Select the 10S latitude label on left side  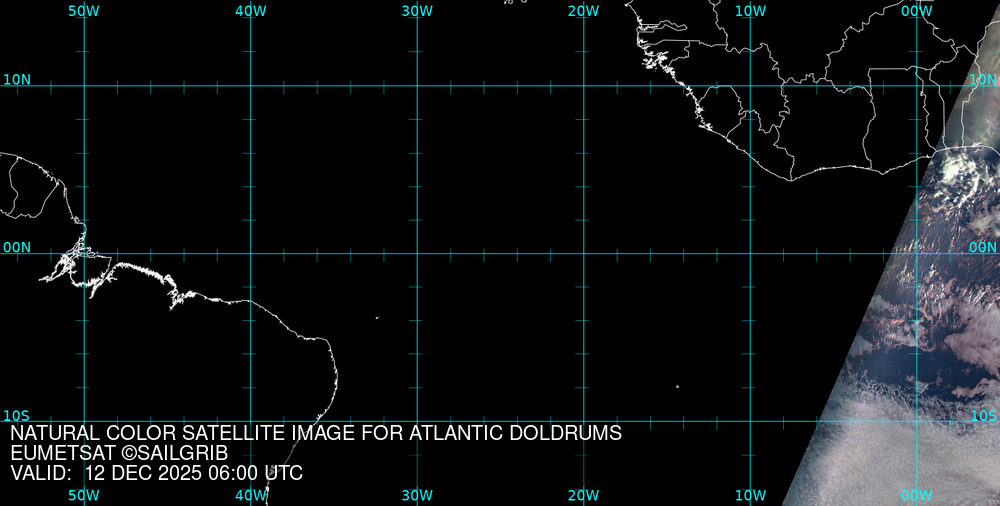[x=16, y=415]
